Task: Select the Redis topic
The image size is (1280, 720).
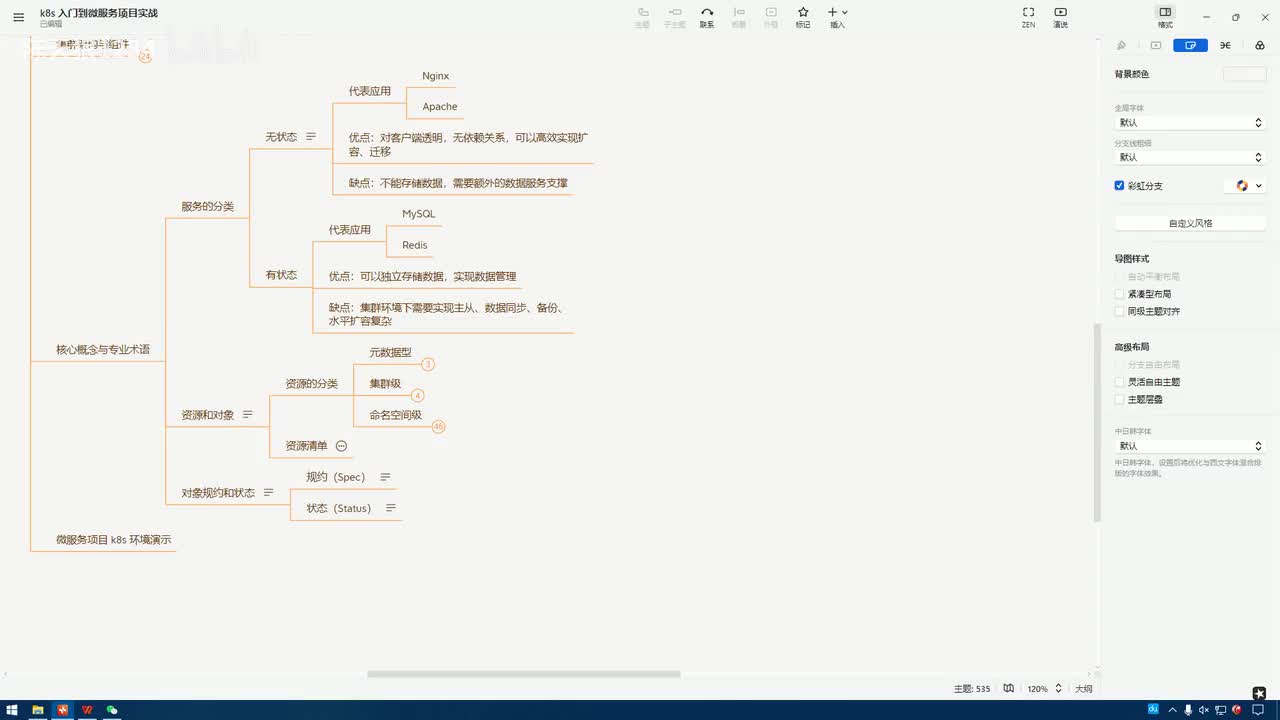Action: [415, 245]
